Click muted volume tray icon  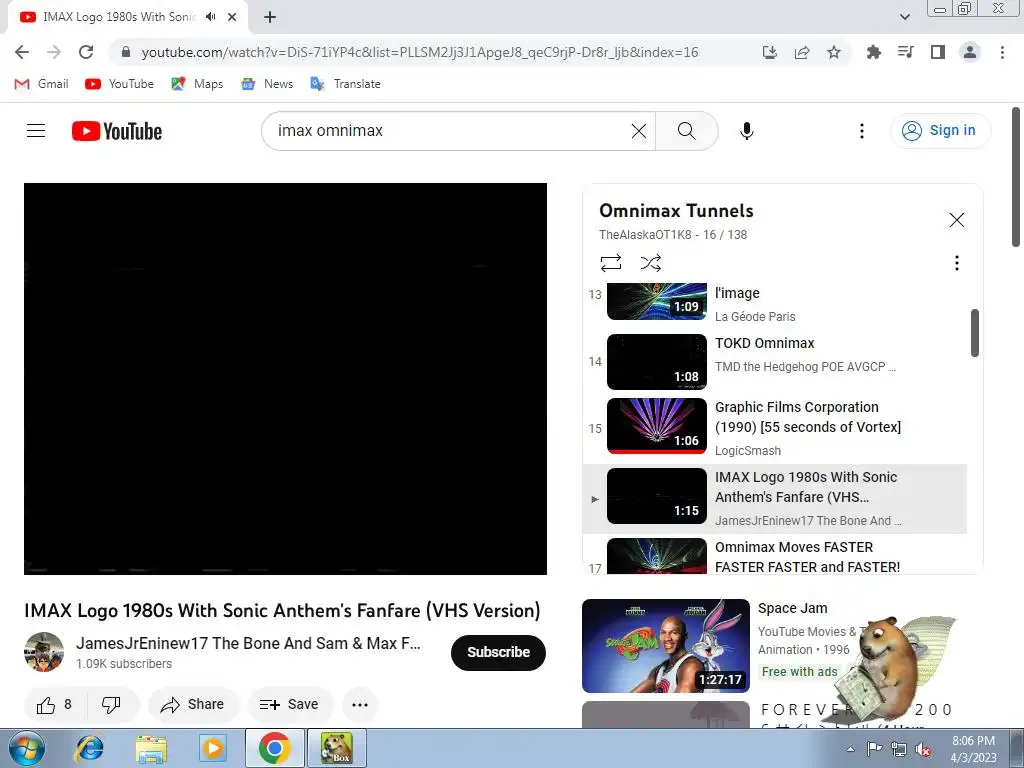[923, 749]
